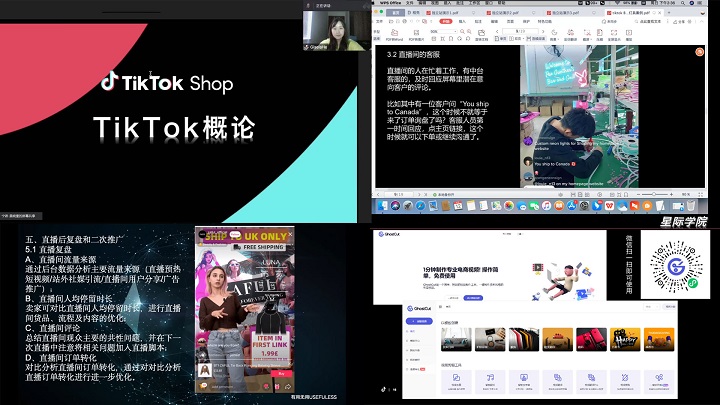Viewport: 720px width, 405px height.
Task: Click the ShootCut logo on landing page
Action: [389, 234]
